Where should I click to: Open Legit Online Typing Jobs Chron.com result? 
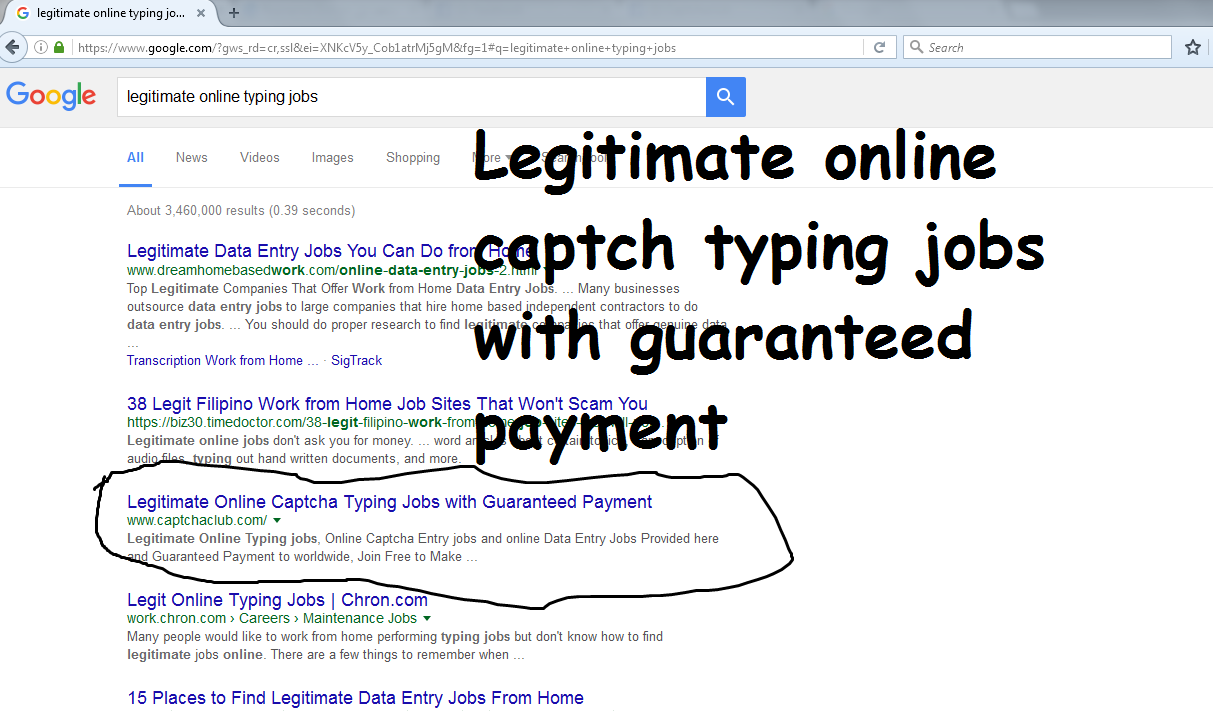[x=277, y=600]
